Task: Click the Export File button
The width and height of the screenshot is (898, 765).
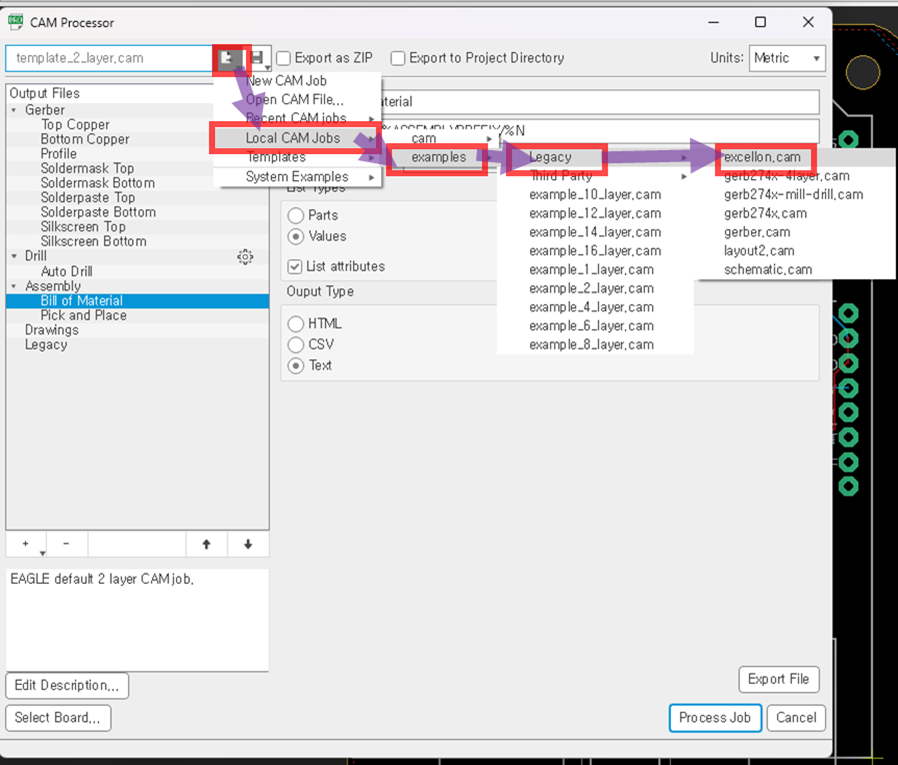Action: point(779,680)
